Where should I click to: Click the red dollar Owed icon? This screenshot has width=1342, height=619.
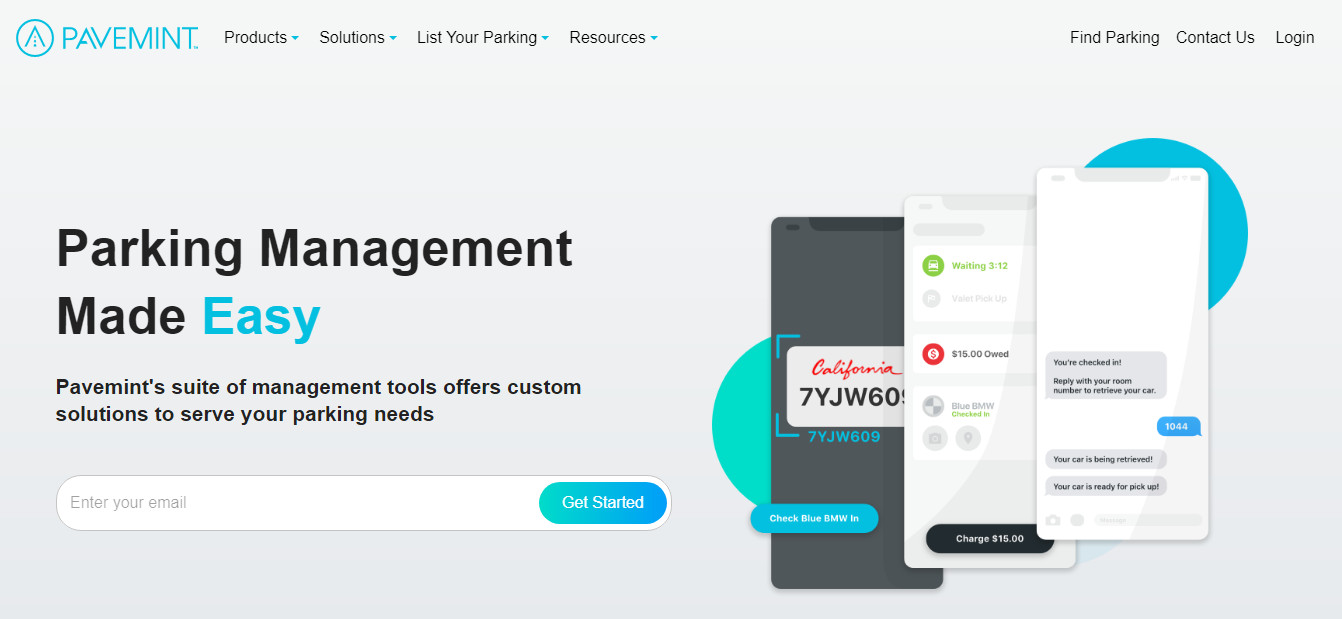point(933,353)
